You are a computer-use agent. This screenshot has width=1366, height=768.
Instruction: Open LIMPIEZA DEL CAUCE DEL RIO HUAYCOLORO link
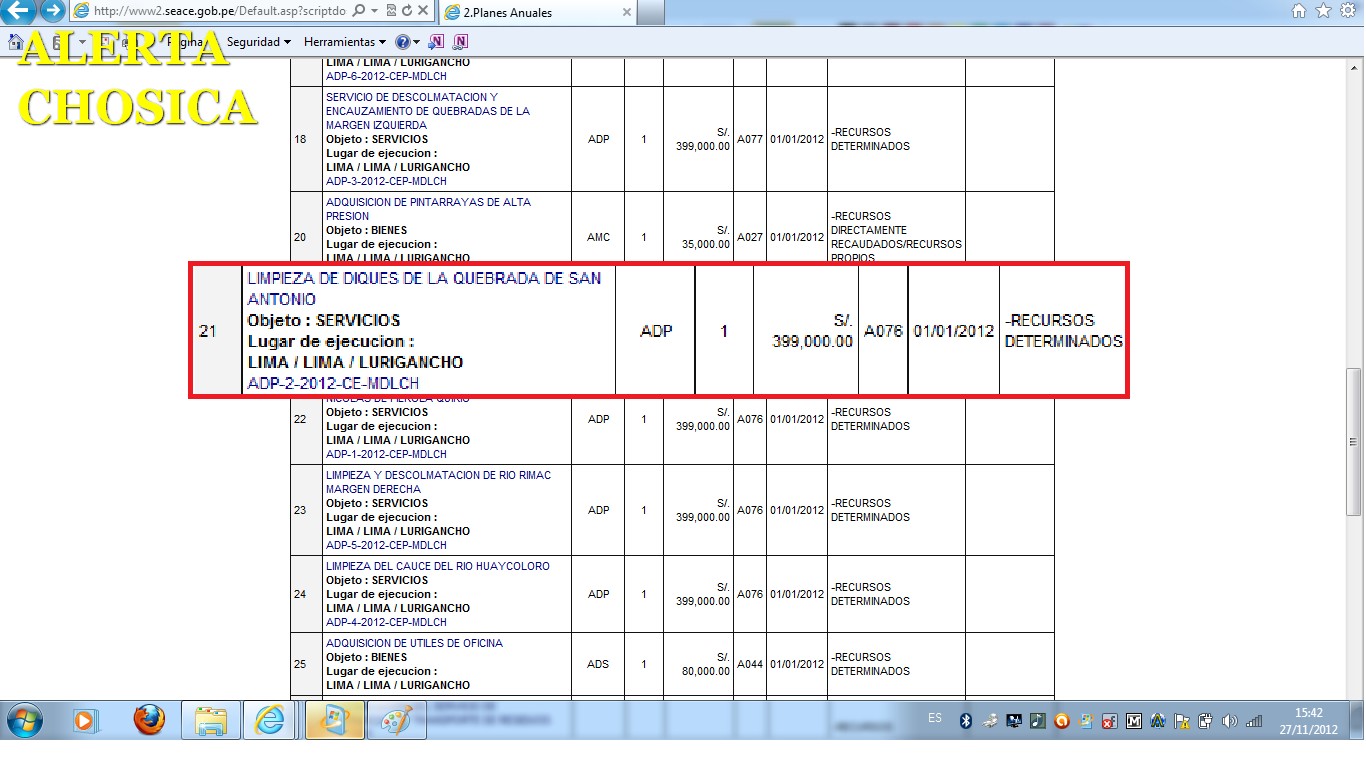438,566
